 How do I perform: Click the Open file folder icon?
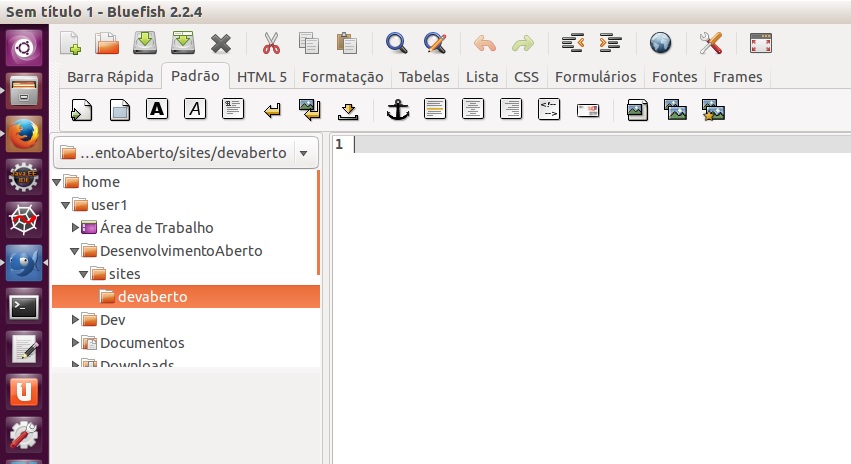107,43
